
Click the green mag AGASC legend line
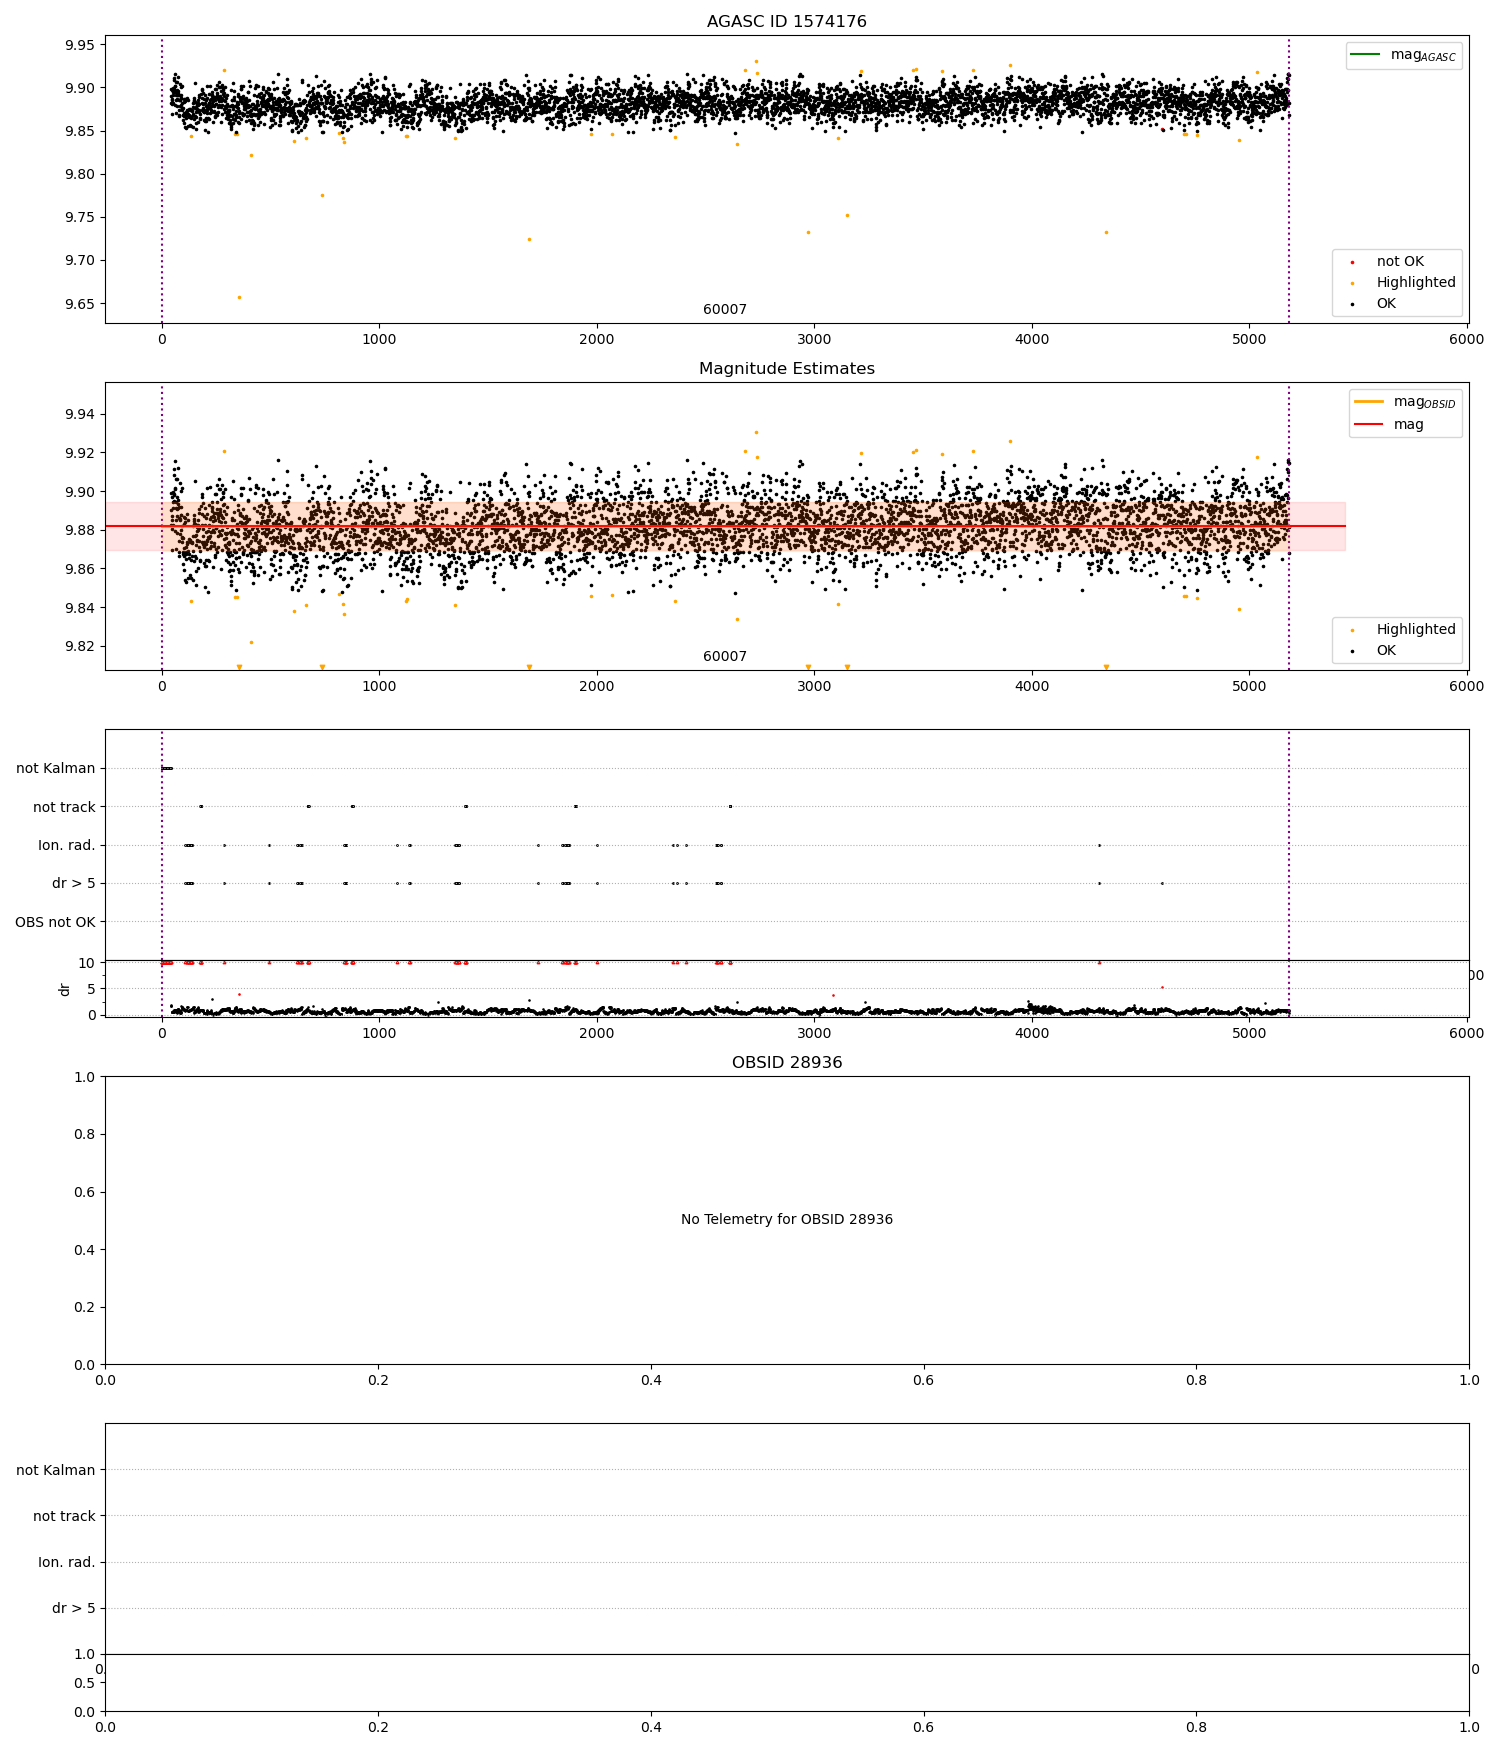pos(1365,54)
